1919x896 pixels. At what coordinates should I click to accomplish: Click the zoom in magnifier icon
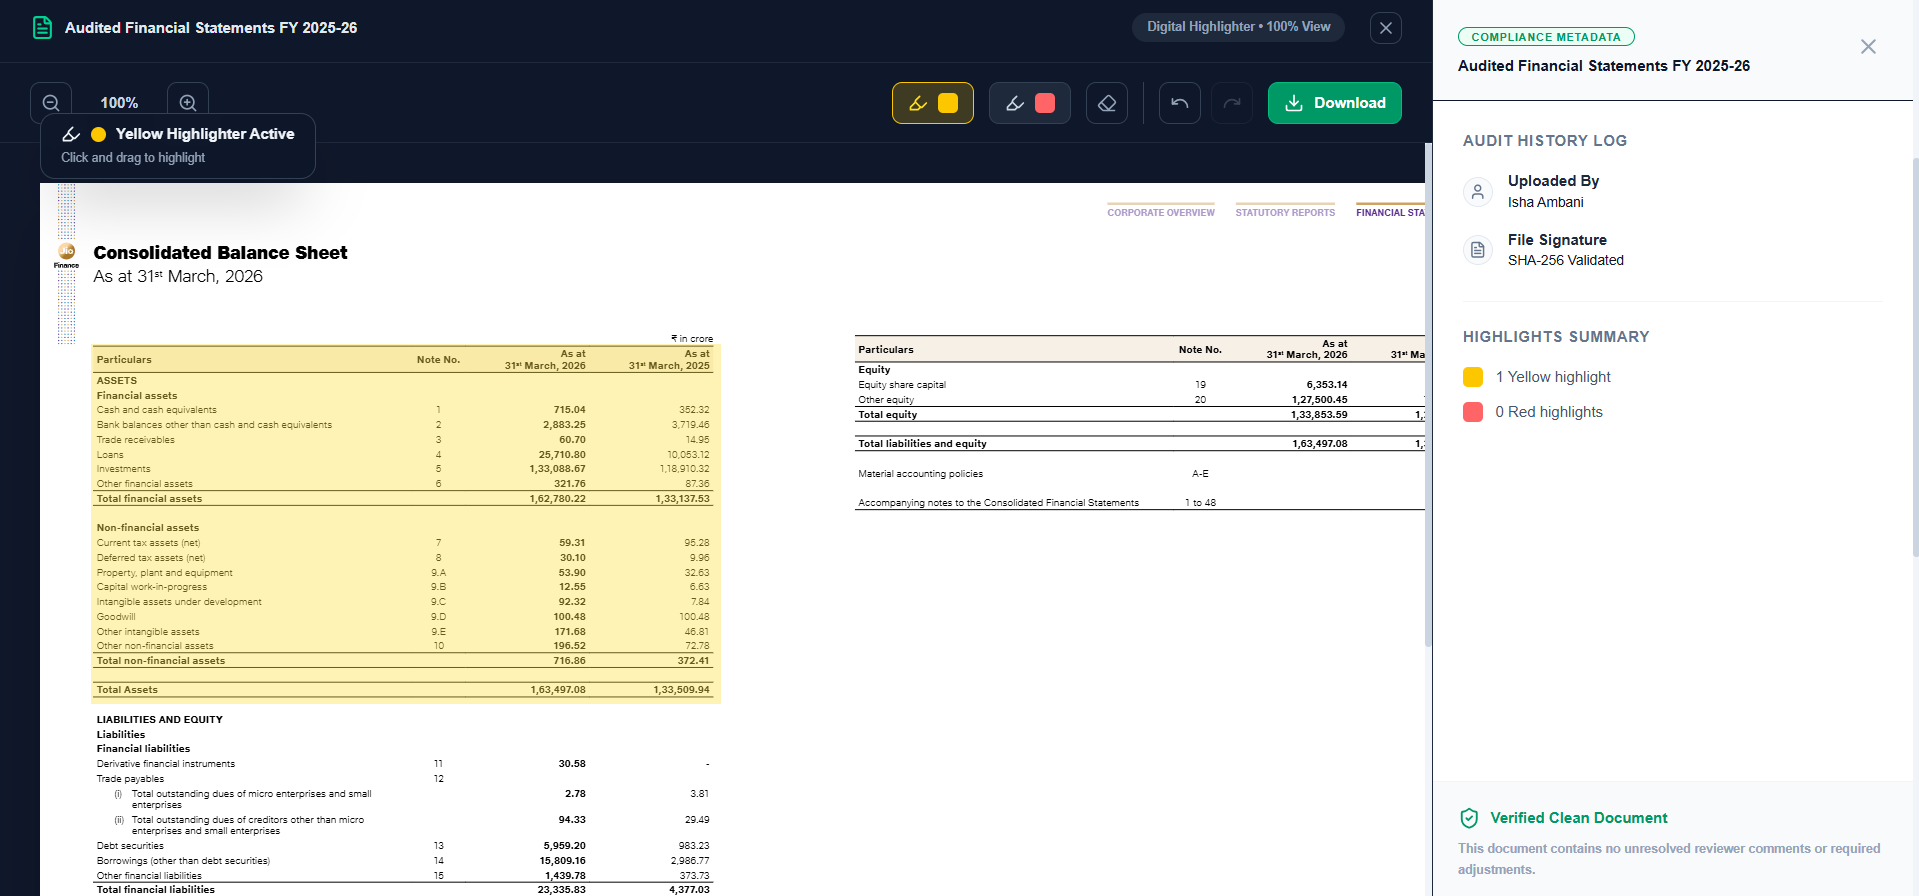[x=188, y=103]
